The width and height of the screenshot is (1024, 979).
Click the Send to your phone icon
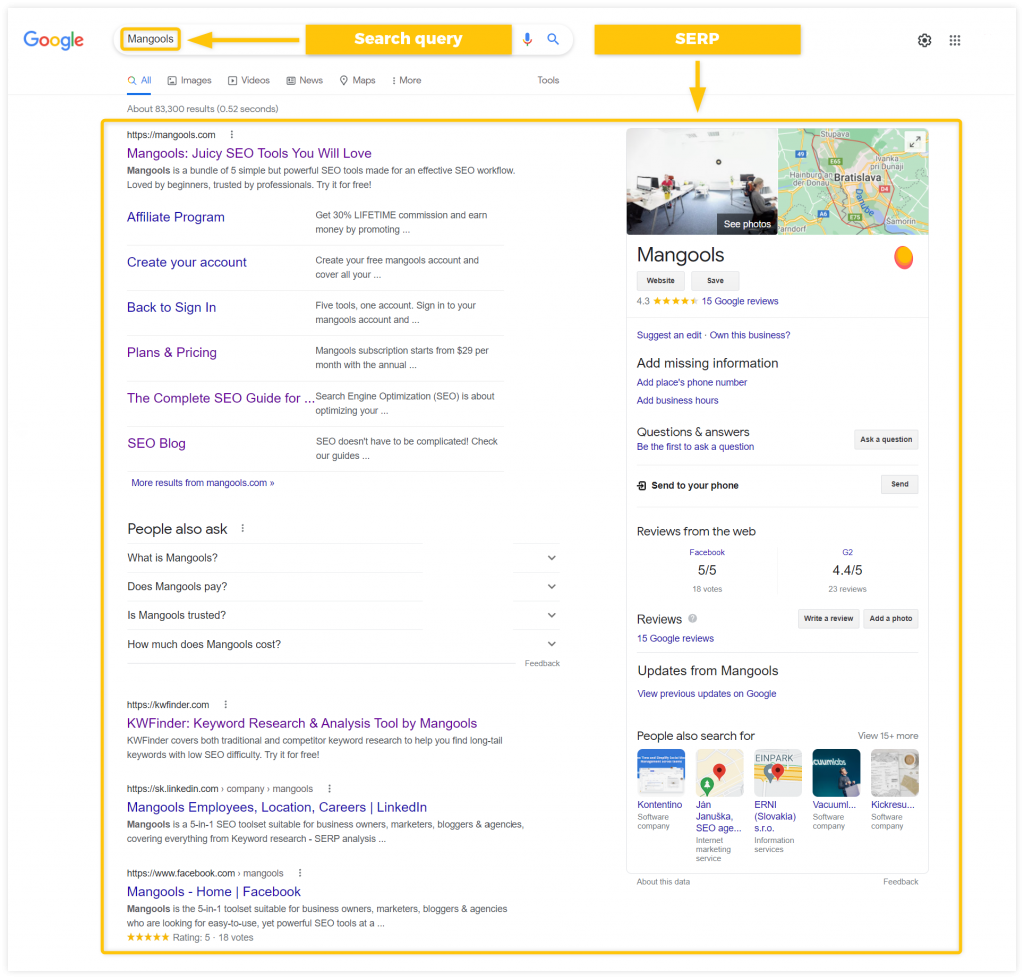pyautogui.click(x=640, y=484)
